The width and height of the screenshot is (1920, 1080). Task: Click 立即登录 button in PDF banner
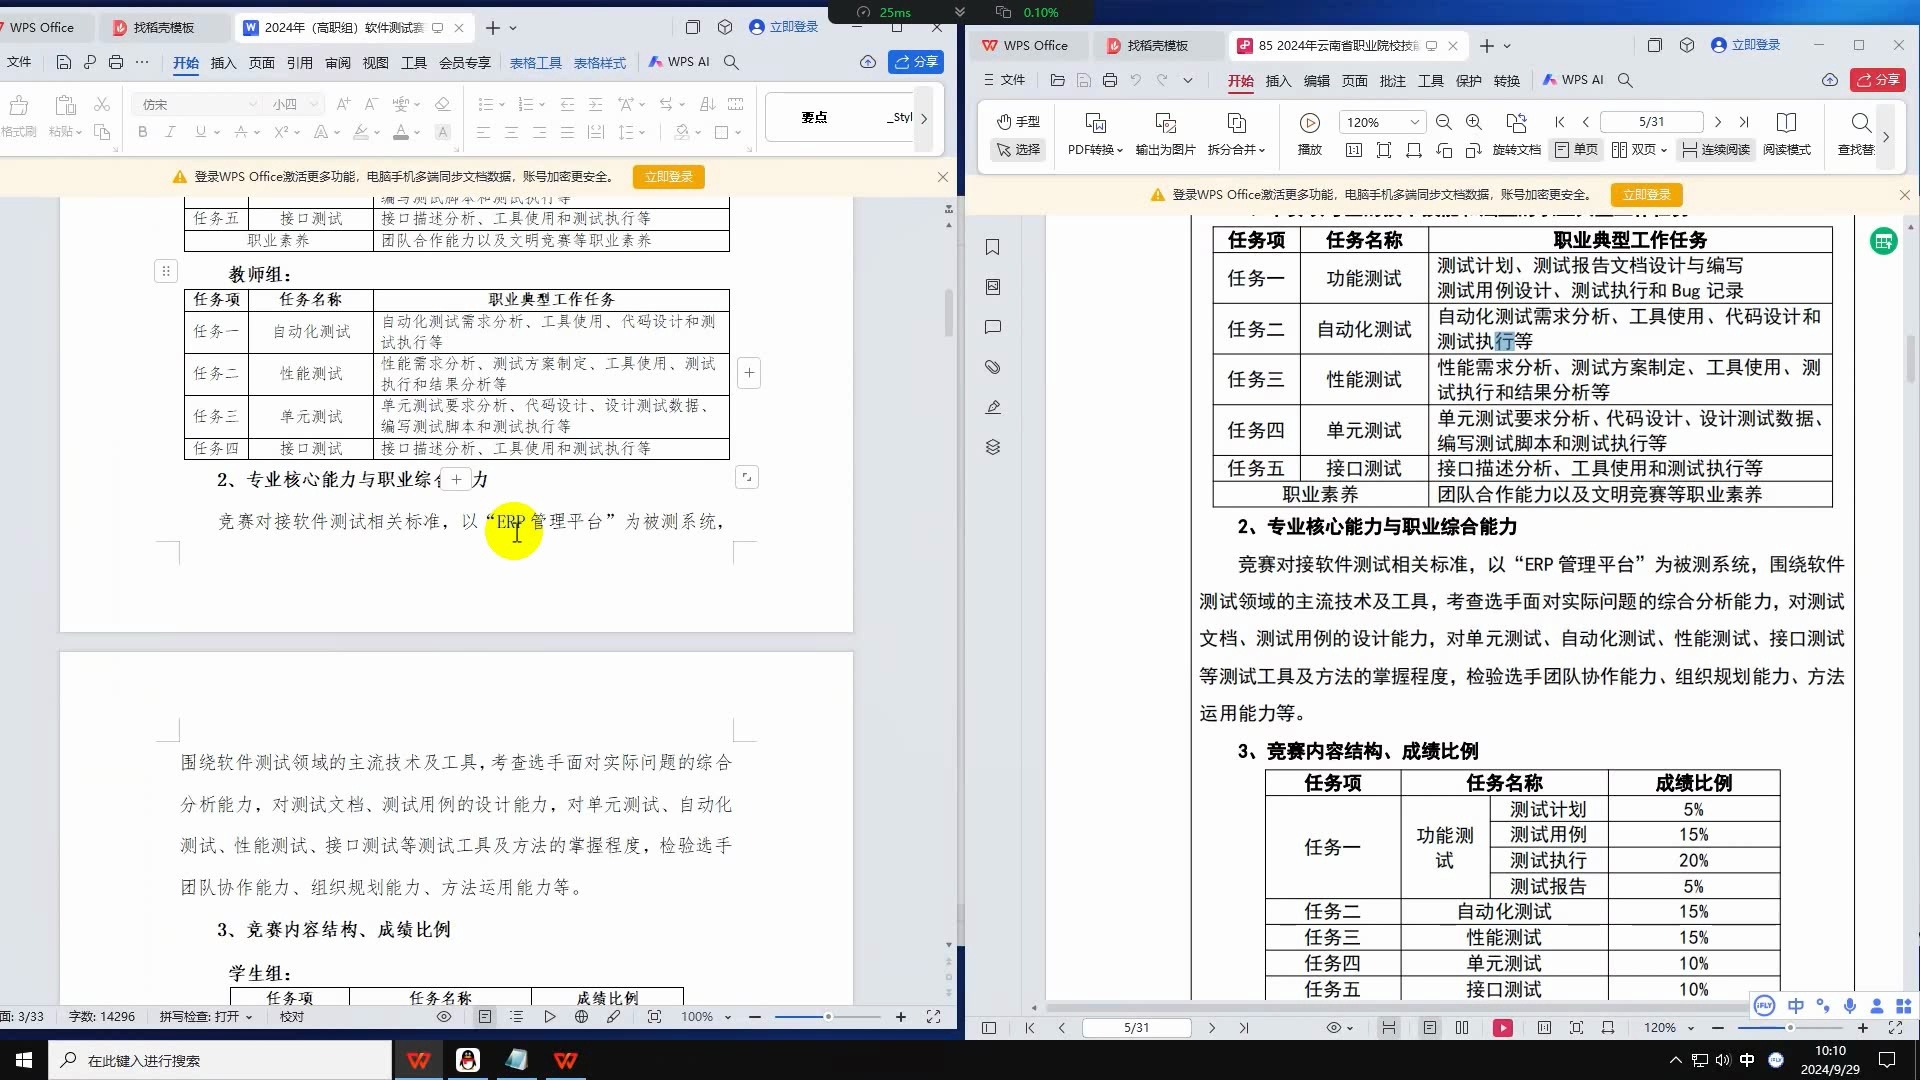(x=1647, y=195)
